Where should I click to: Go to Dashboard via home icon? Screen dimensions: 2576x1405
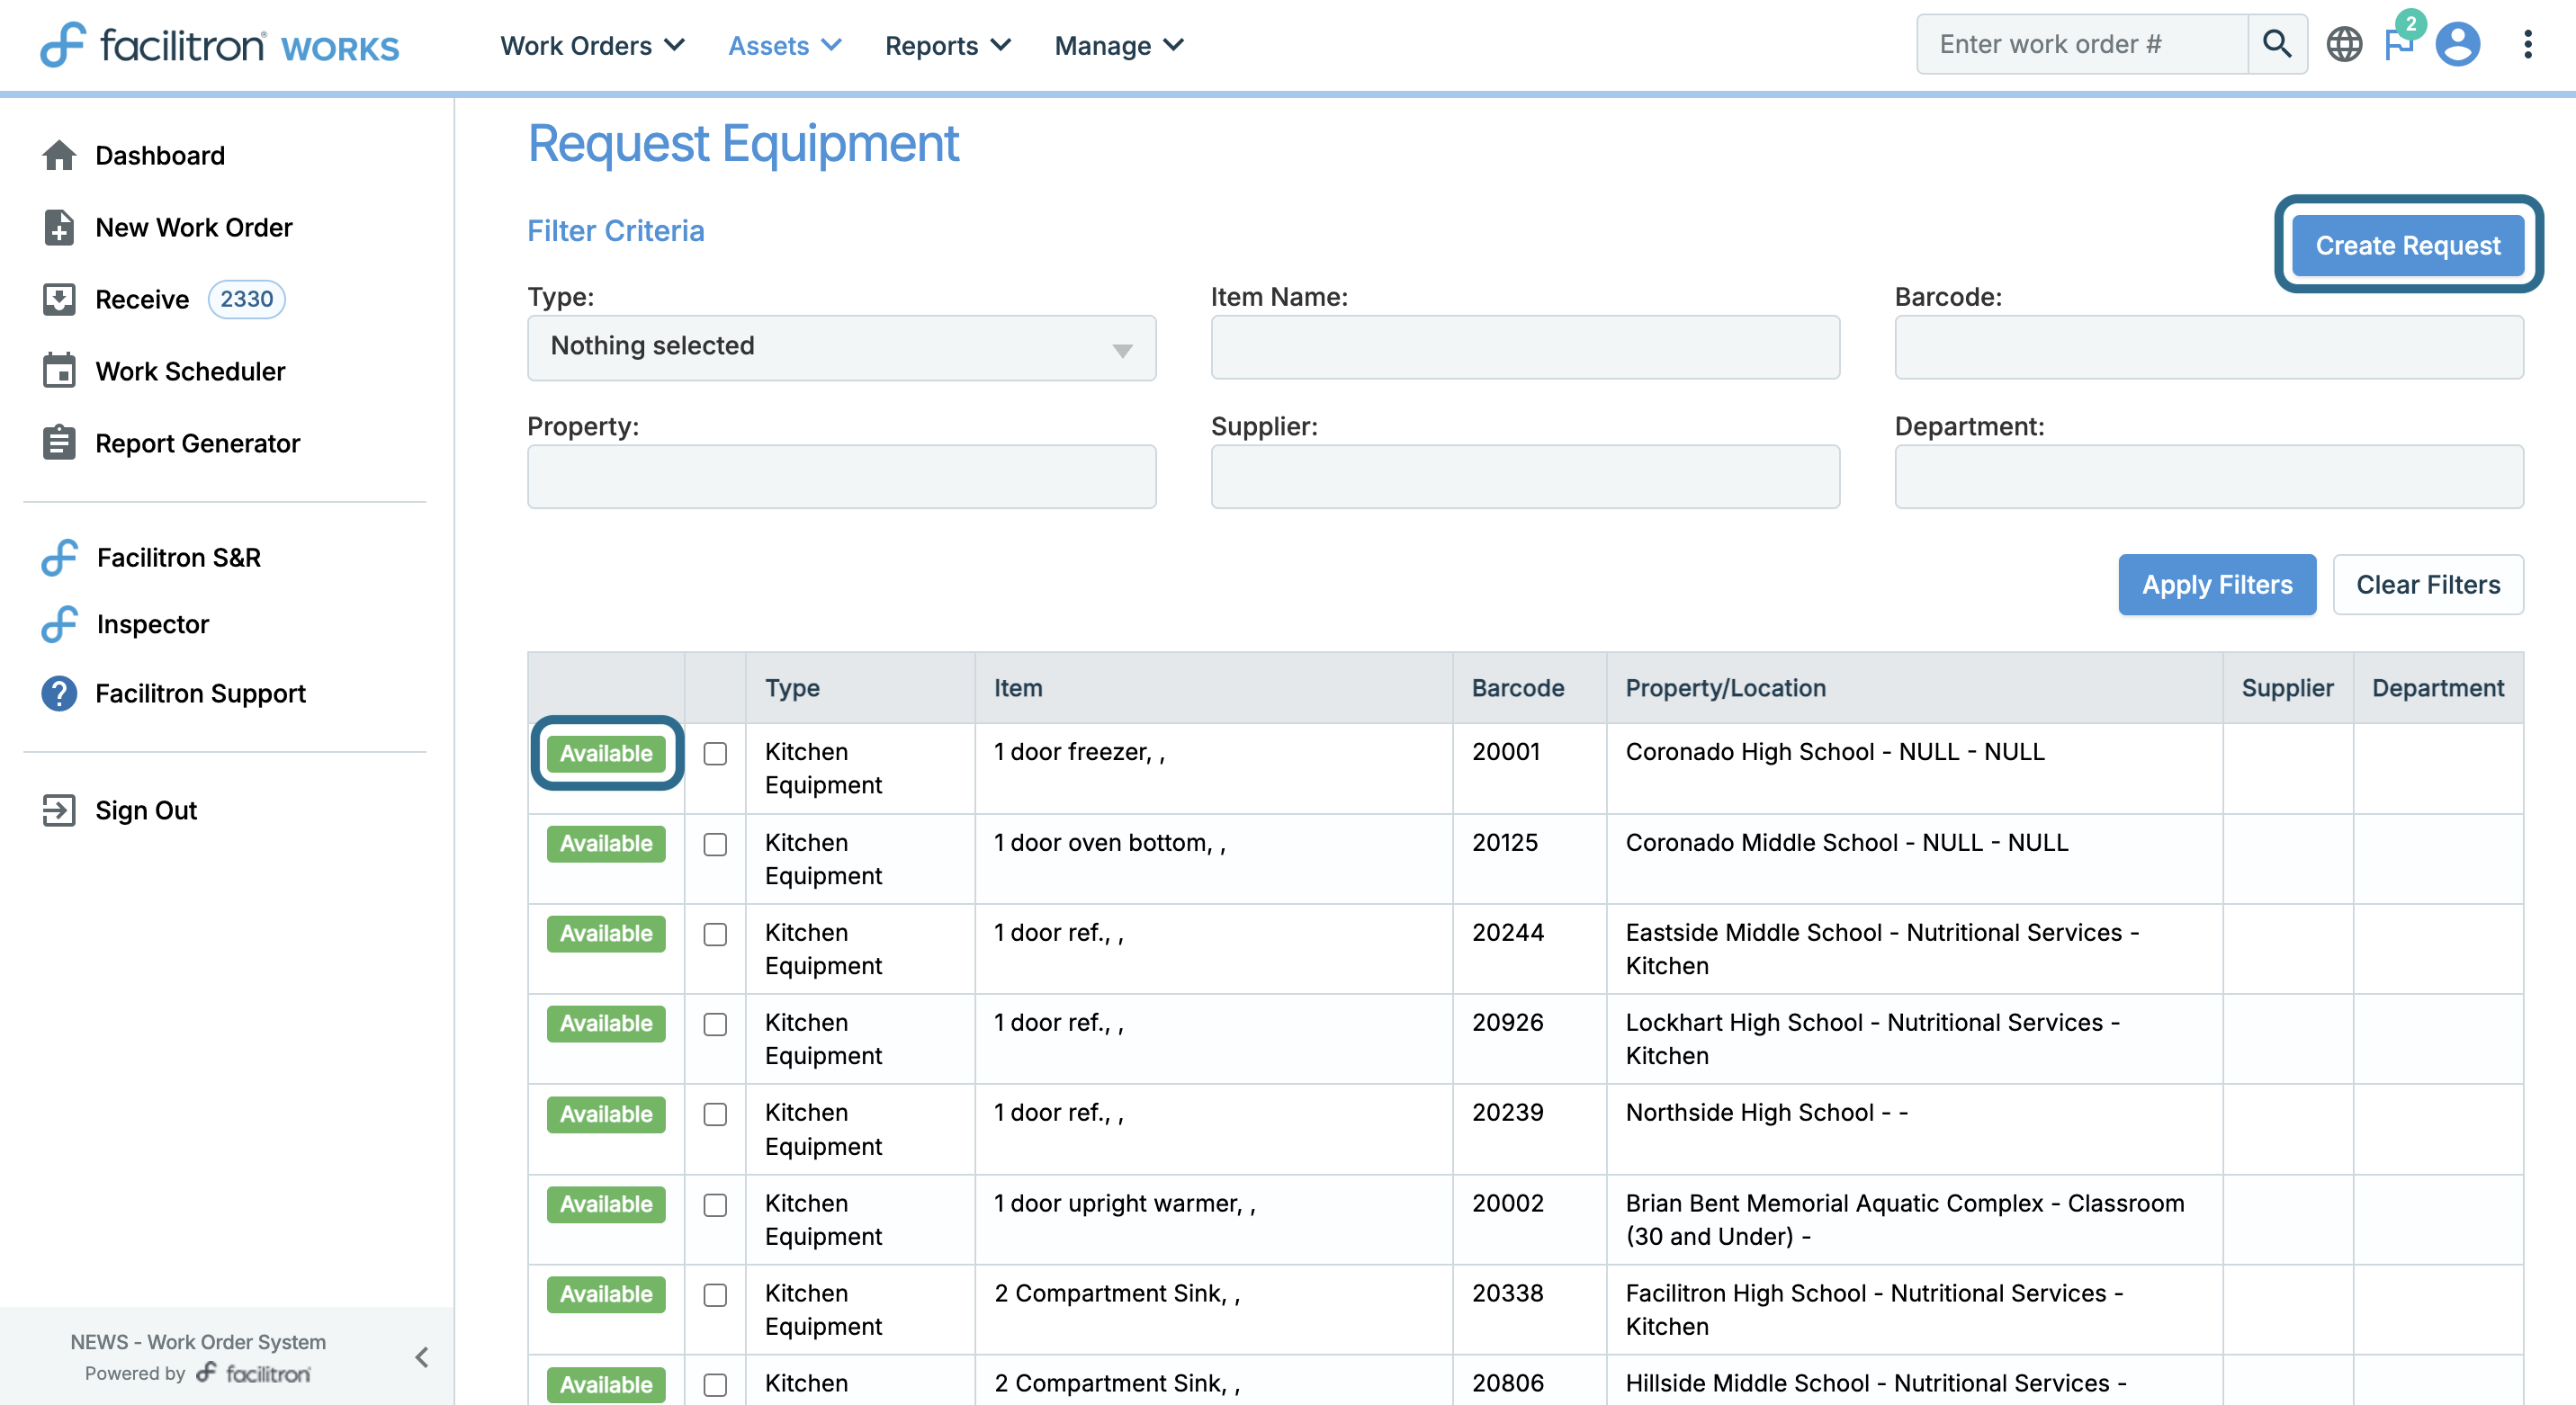(x=59, y=155)
